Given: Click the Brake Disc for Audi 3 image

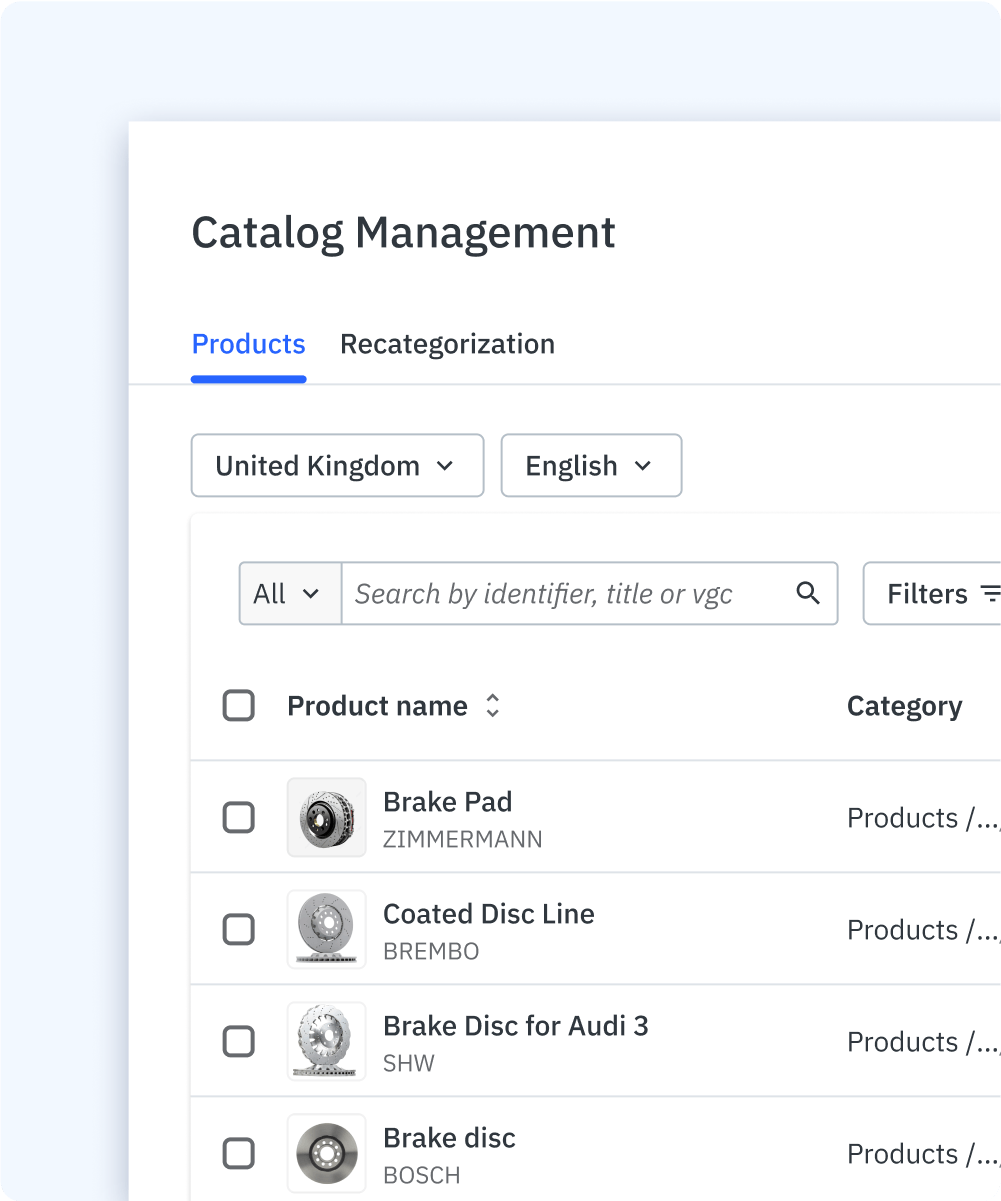Looking at the screenshot, I should point(326,1042).
